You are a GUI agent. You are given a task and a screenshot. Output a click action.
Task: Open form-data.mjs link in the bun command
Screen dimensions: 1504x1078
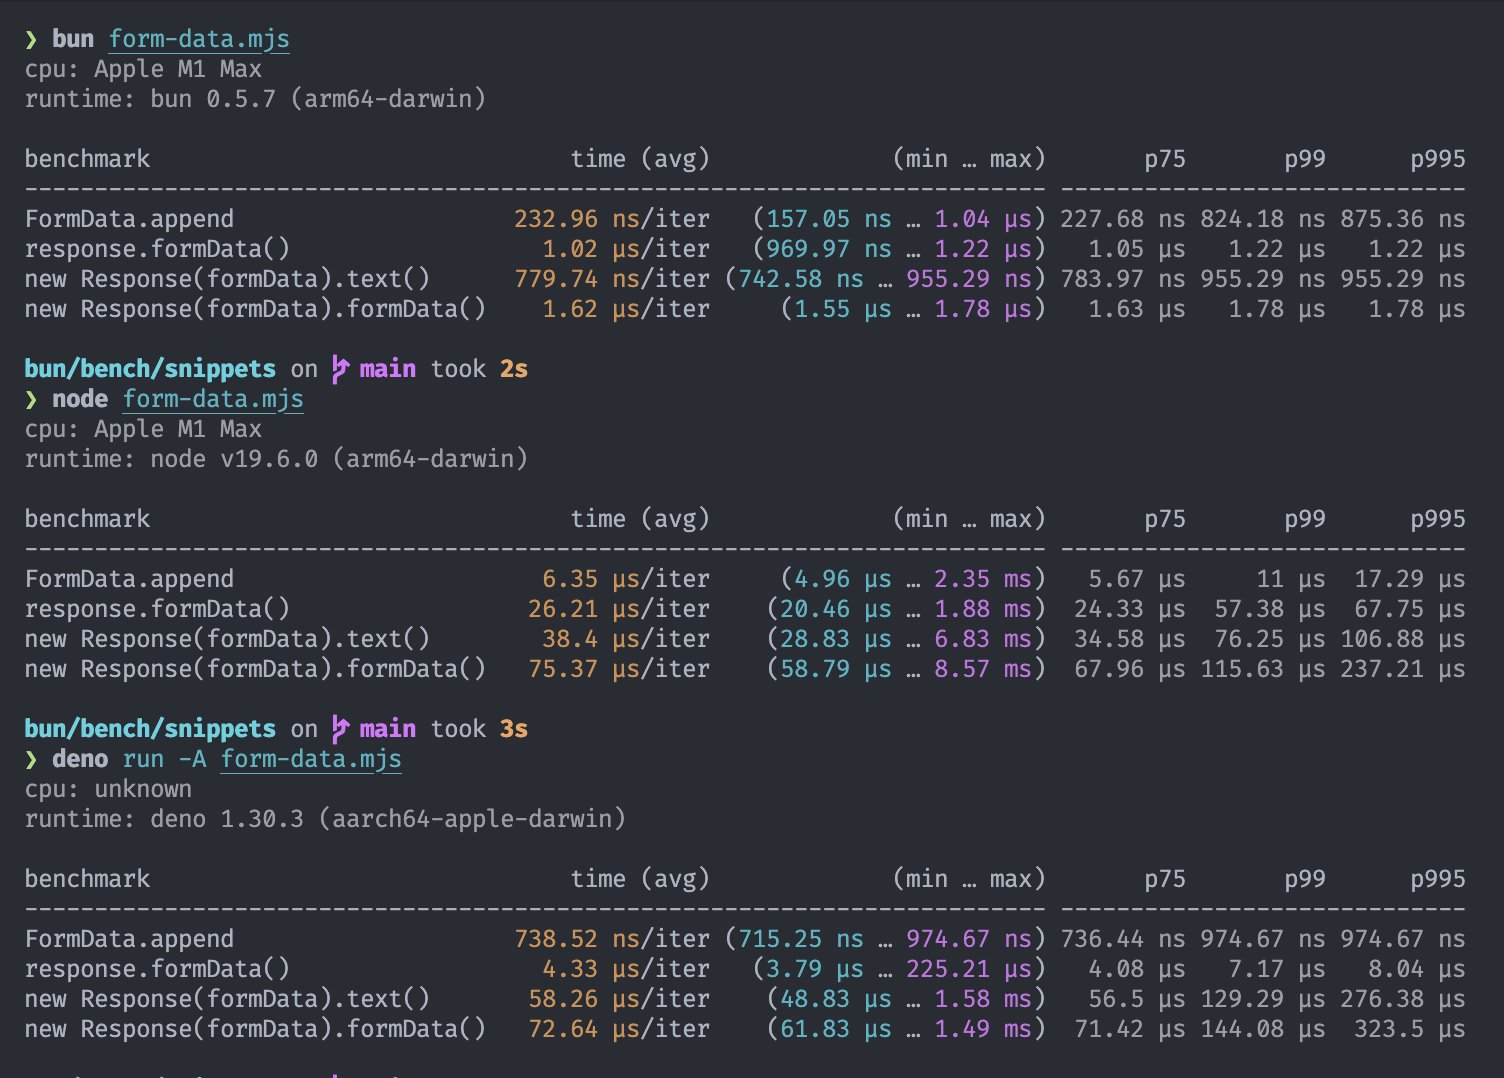click(x=199, y=39)
